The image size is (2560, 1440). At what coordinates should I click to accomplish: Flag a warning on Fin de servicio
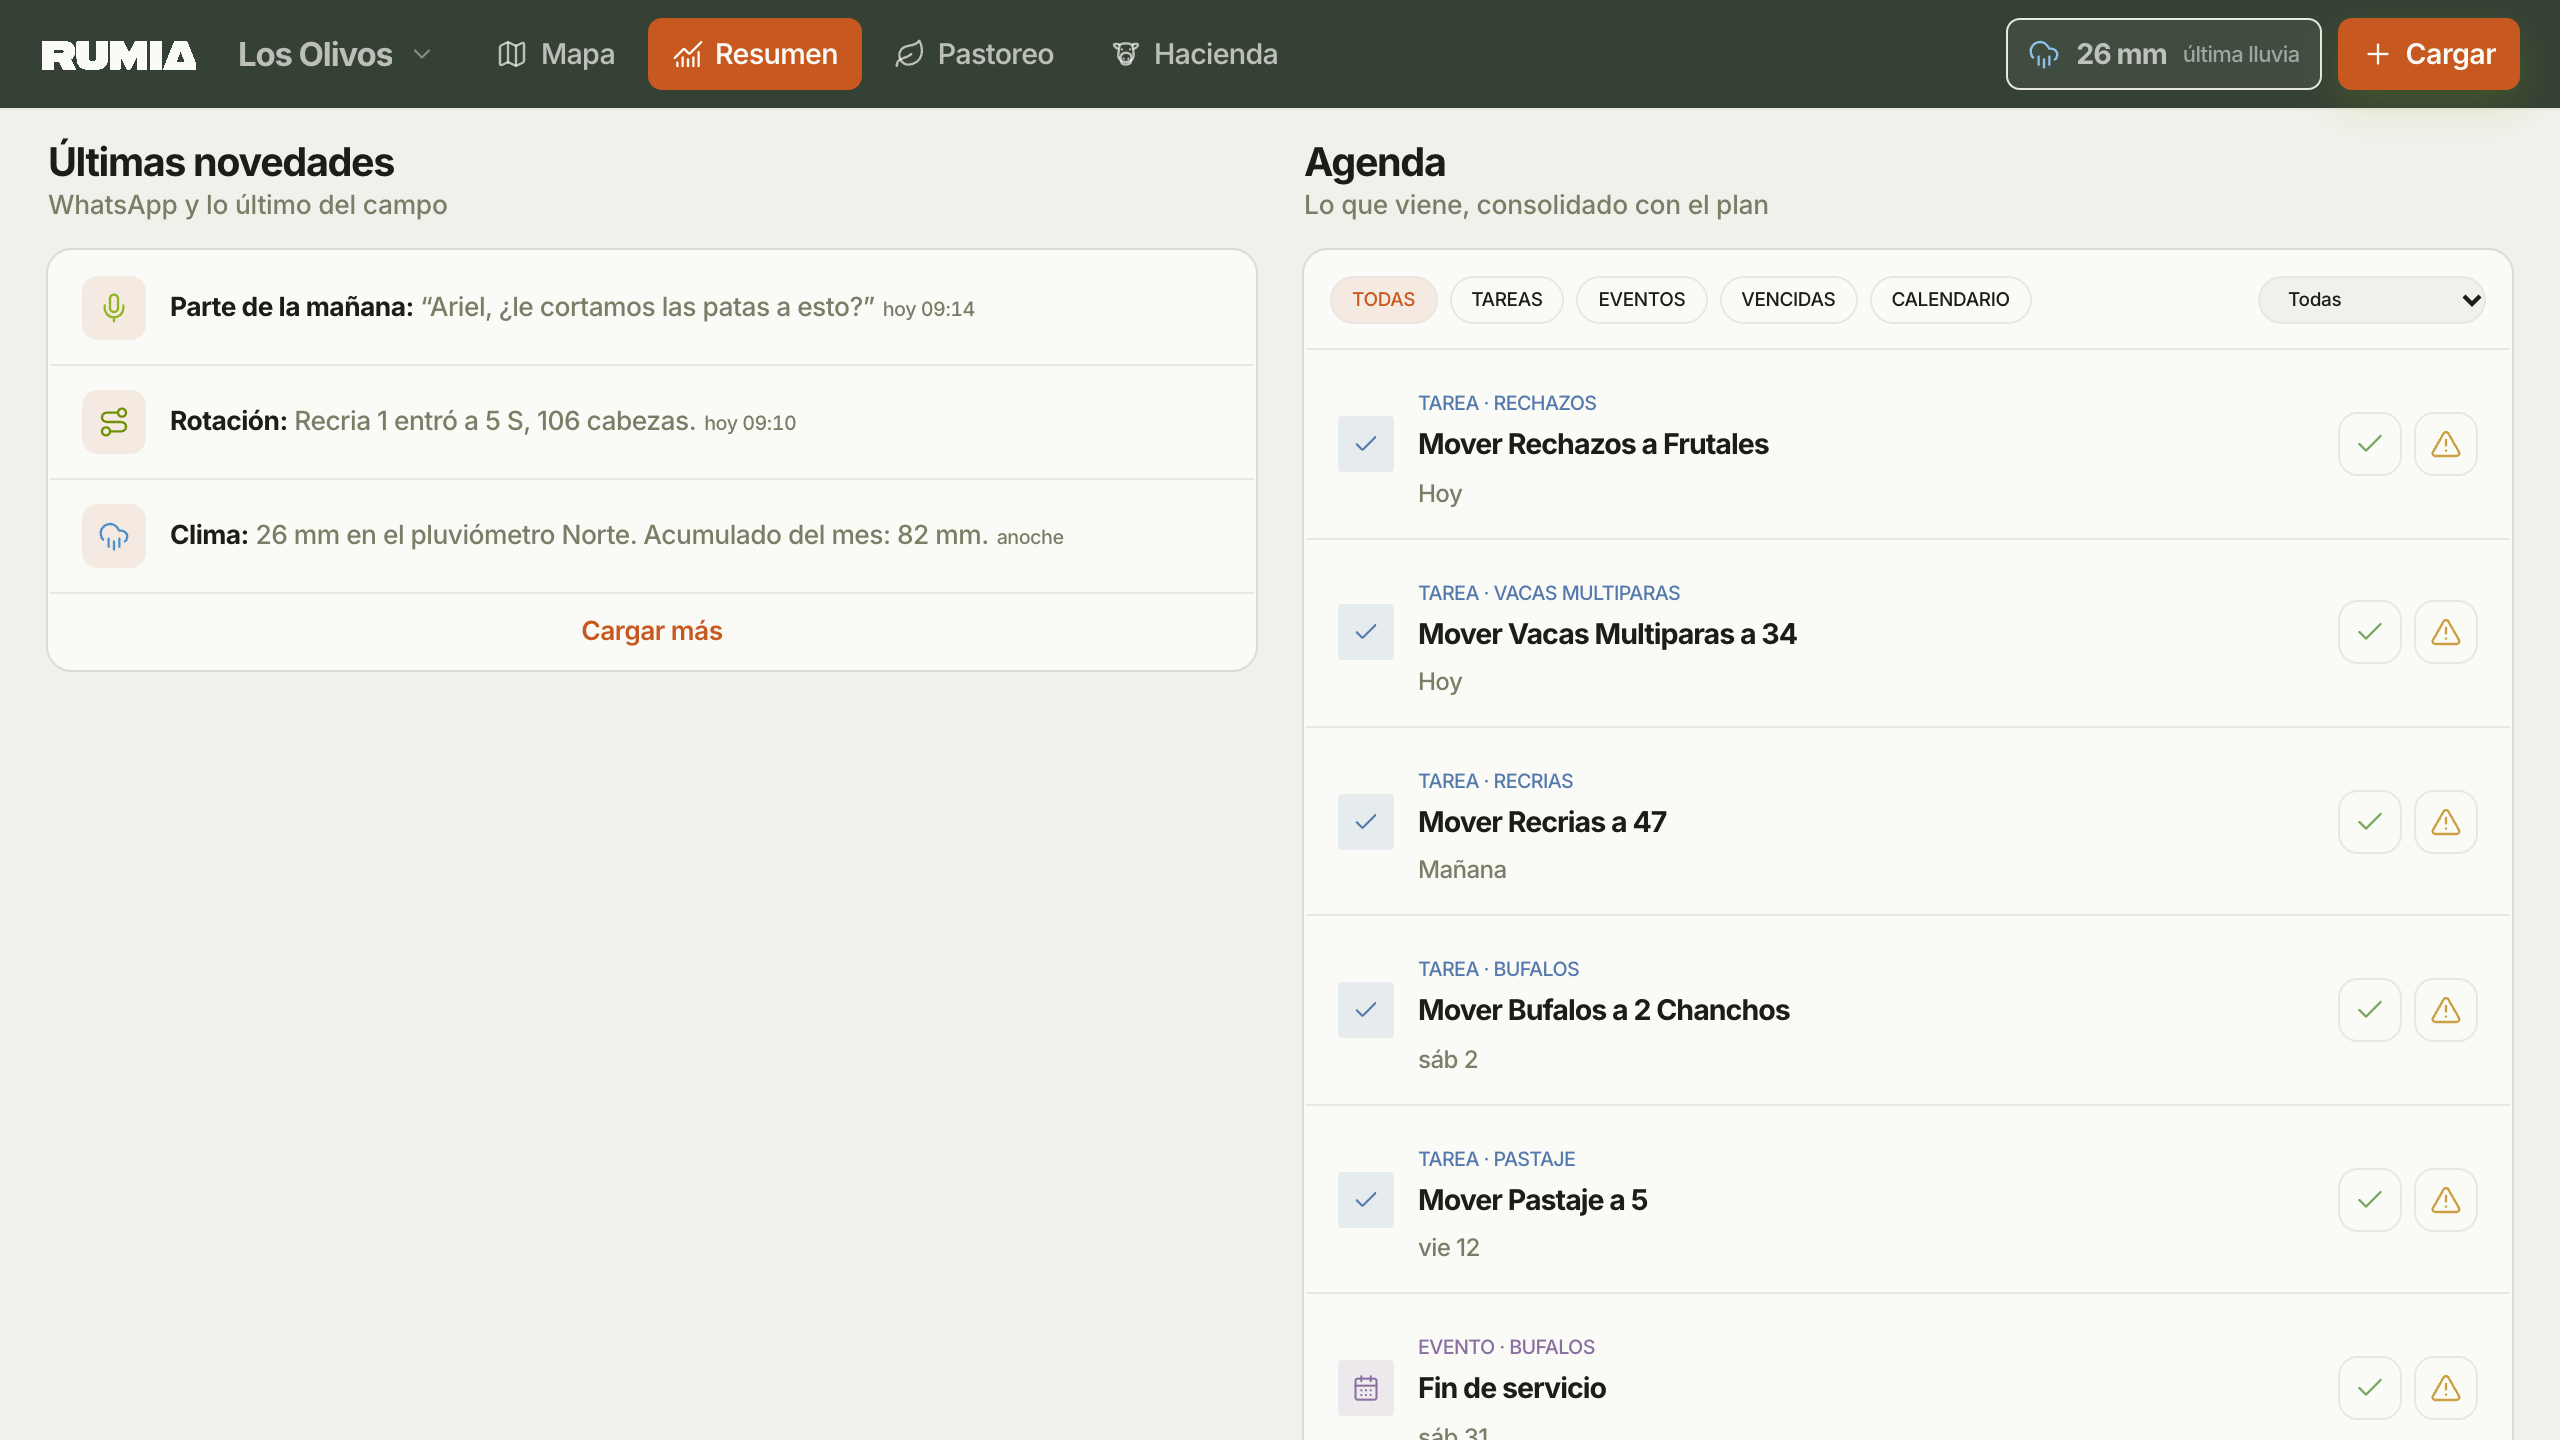(2446, 1388)
